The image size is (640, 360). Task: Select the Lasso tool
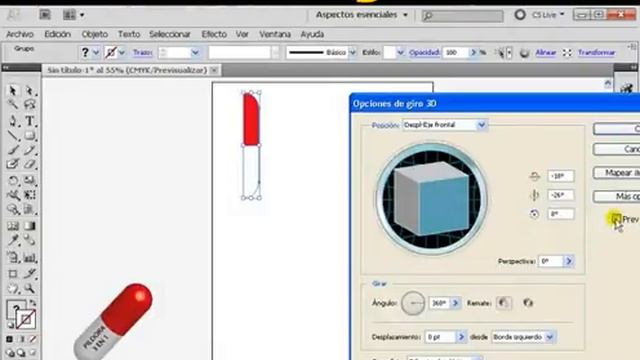[29, 104]
